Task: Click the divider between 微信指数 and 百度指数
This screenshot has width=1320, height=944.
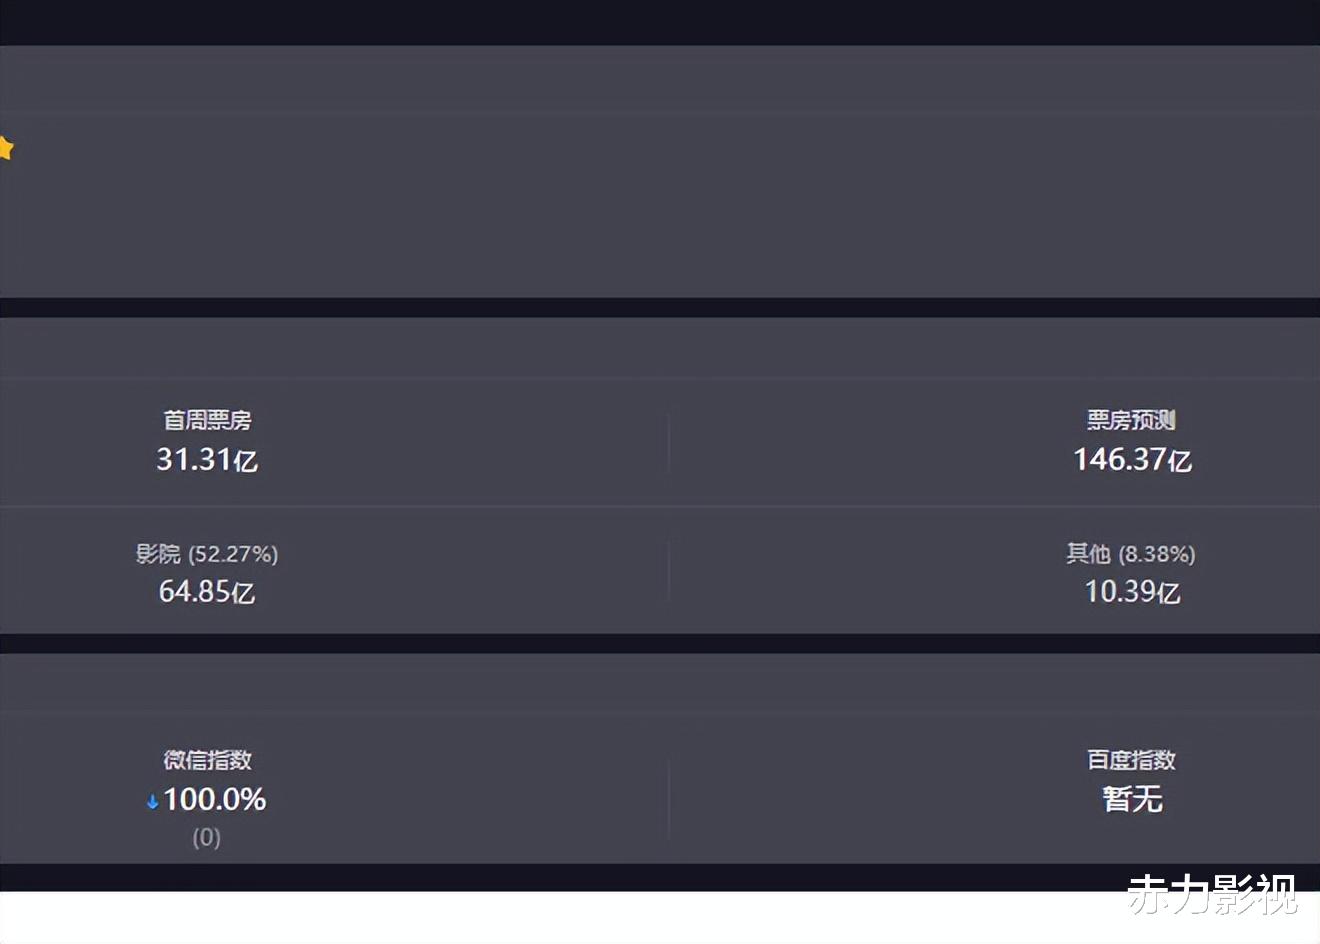Action: (x=668, y=798)
